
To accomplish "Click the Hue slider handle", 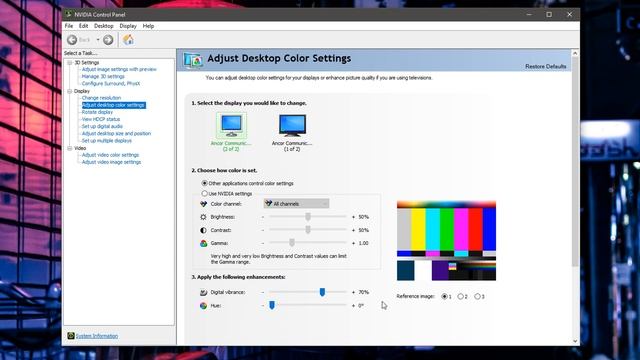I will click(x=272, y=305).
